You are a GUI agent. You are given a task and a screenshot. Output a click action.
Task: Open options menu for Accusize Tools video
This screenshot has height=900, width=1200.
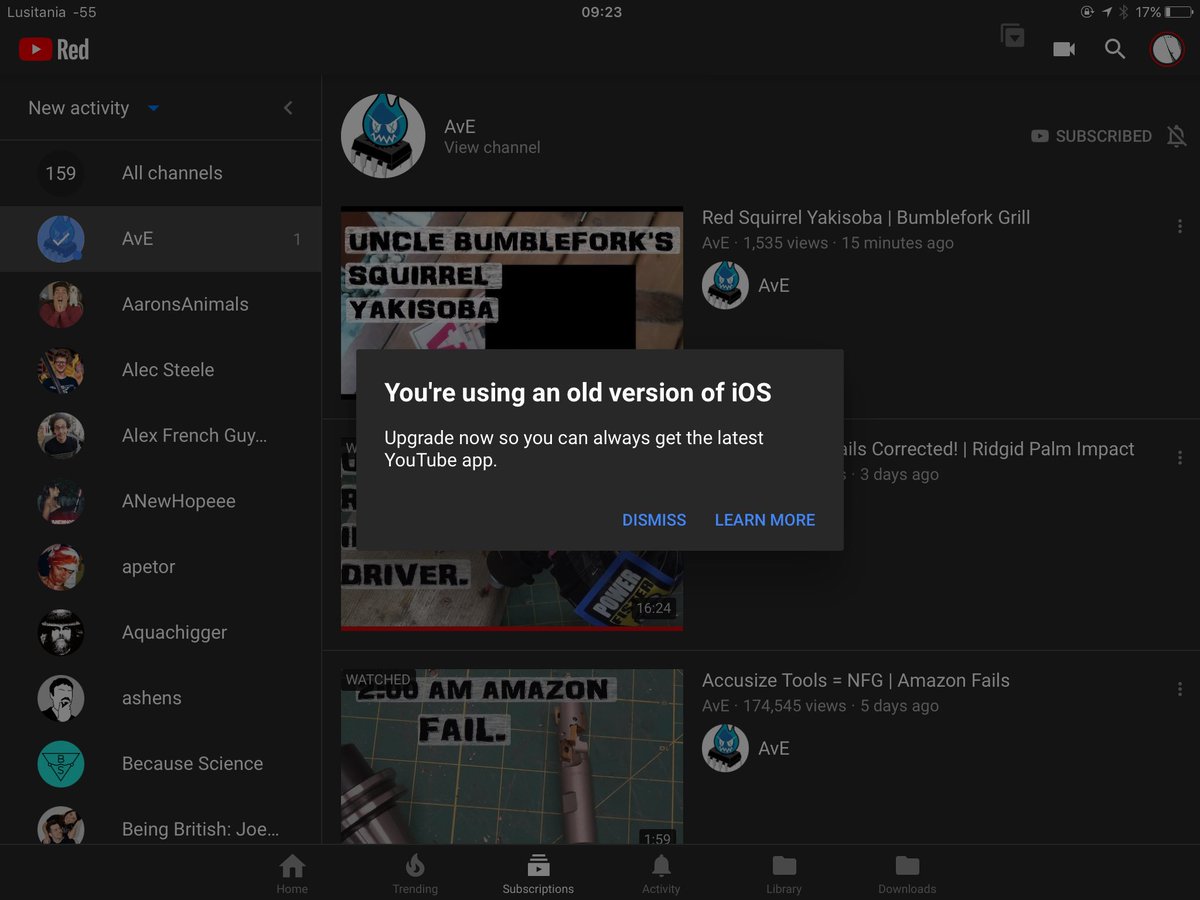1180,689
